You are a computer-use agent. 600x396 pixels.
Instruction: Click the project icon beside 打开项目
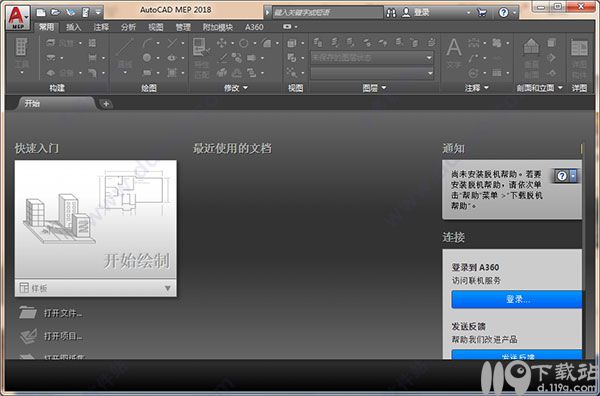[x=28, y=336]
